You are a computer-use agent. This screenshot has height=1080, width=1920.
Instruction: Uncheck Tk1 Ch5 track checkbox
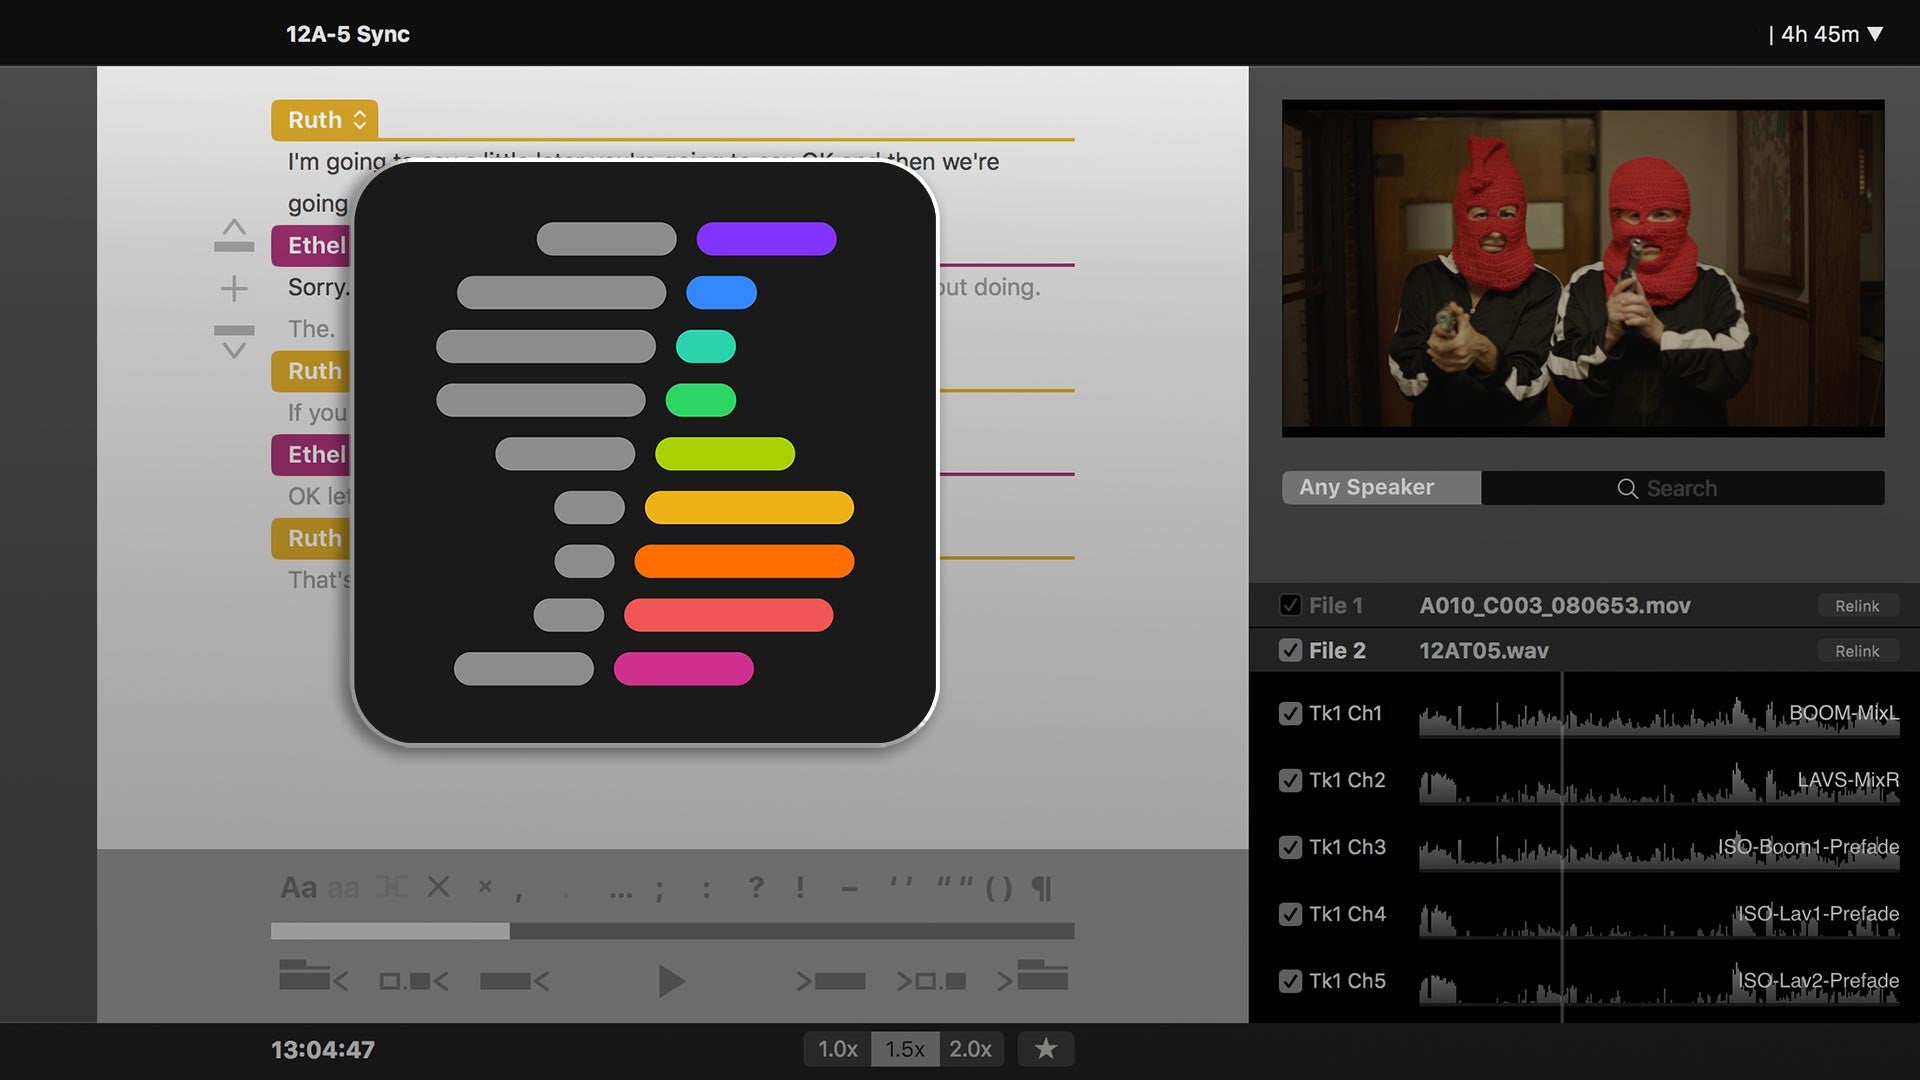1289,981
